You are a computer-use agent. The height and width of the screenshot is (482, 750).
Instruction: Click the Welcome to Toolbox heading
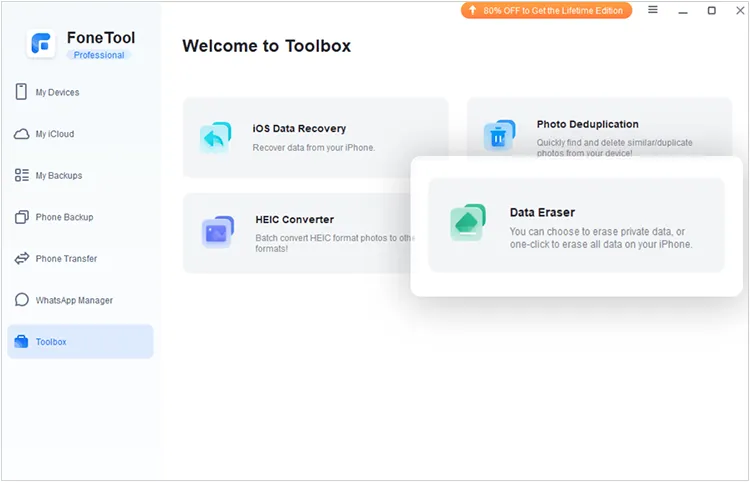tap(266, 46)
